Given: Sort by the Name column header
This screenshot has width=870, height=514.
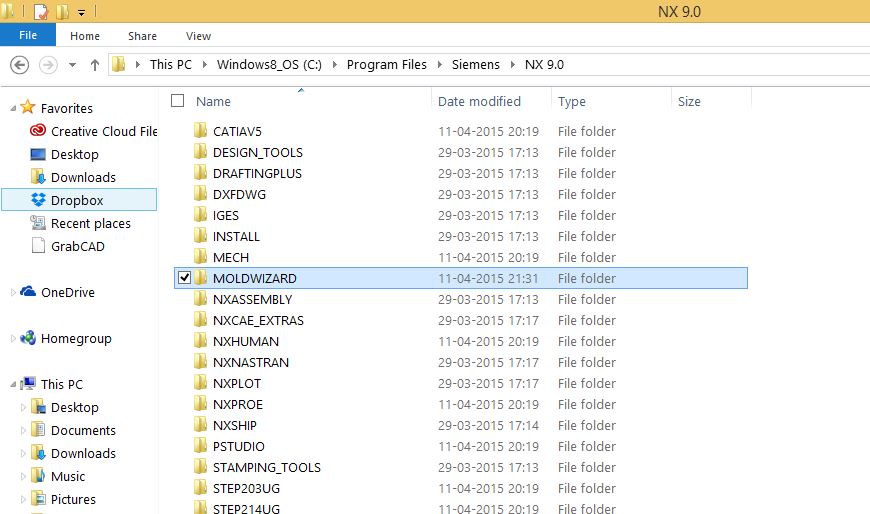Looking at the screenshot, I should (x=213, y=102).
